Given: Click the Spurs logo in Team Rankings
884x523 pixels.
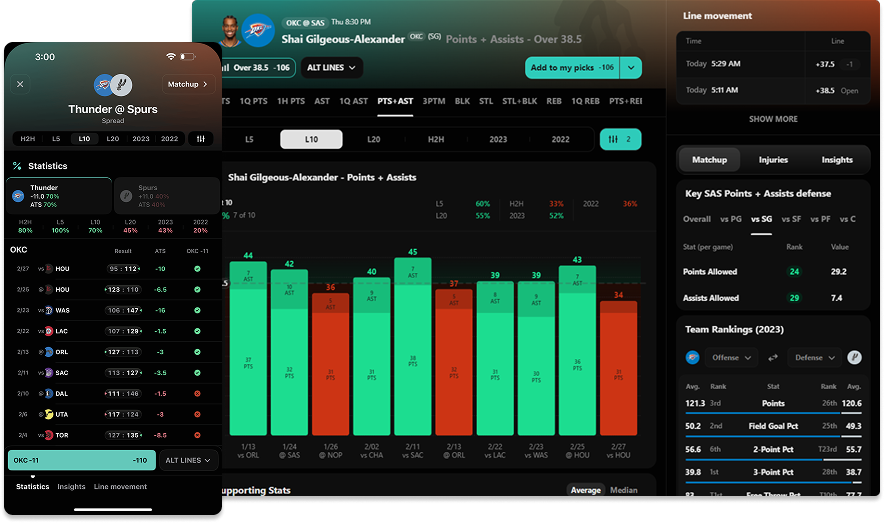Looking at the screenshot, I should click(855, 357).
